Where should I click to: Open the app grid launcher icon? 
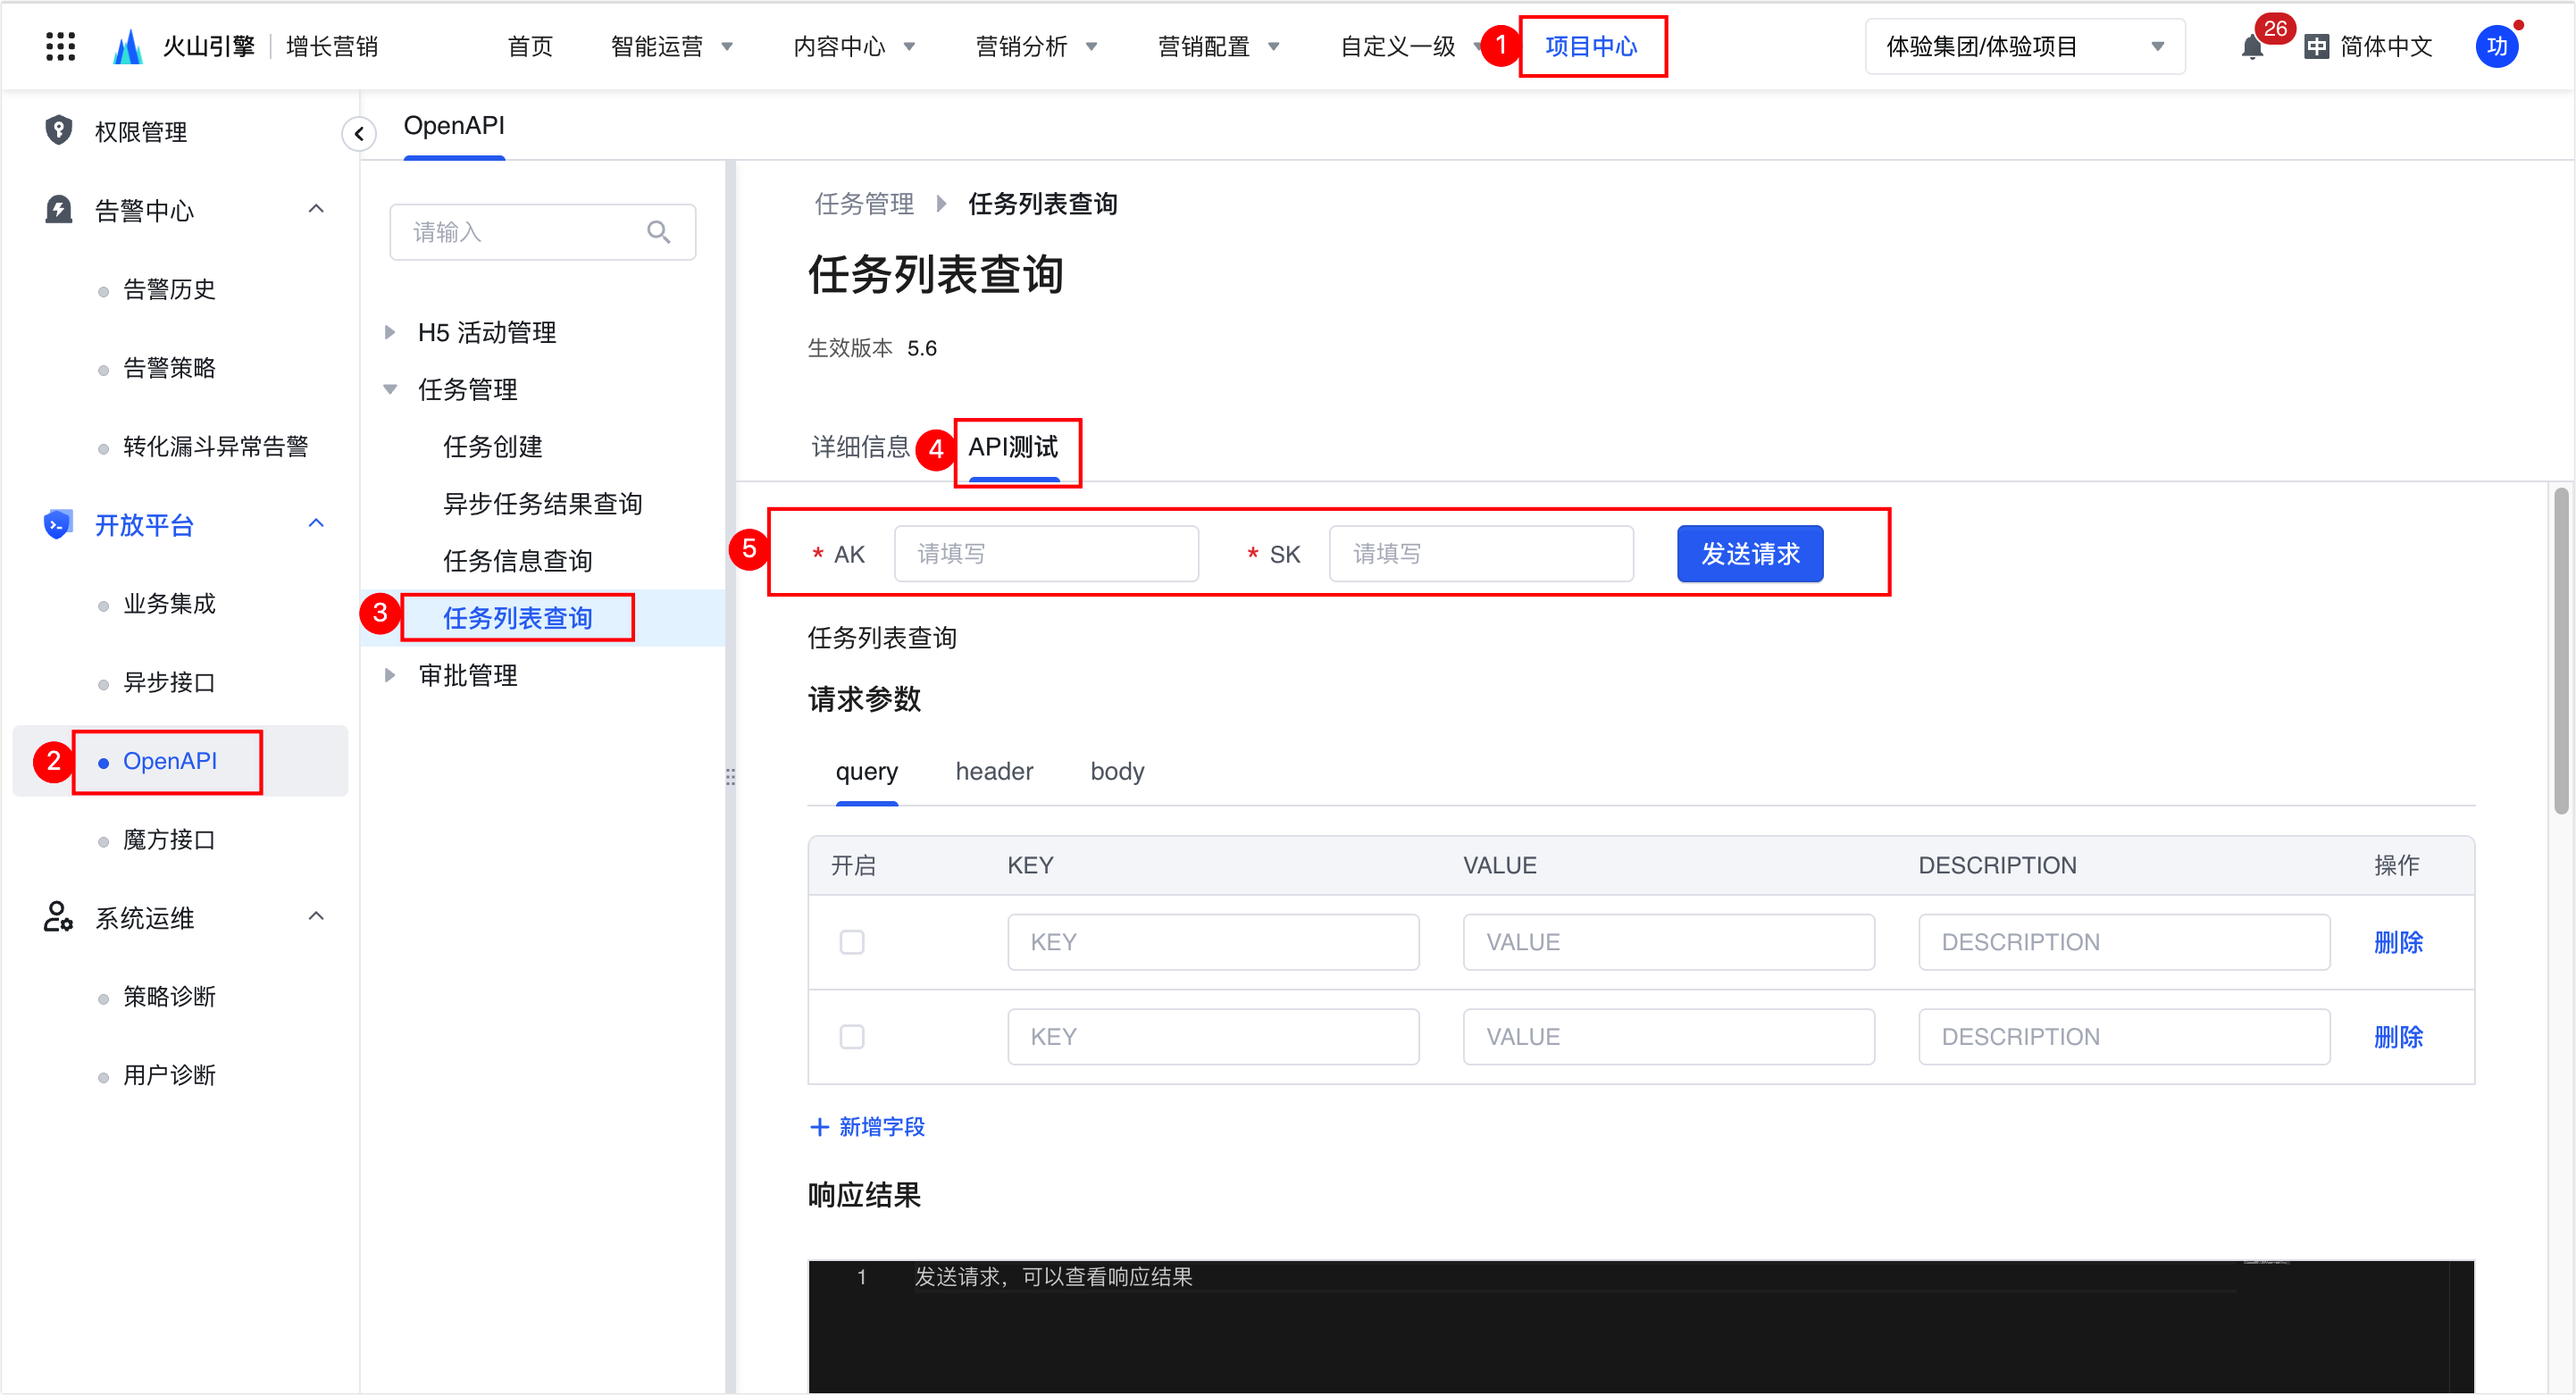[61, 46]
